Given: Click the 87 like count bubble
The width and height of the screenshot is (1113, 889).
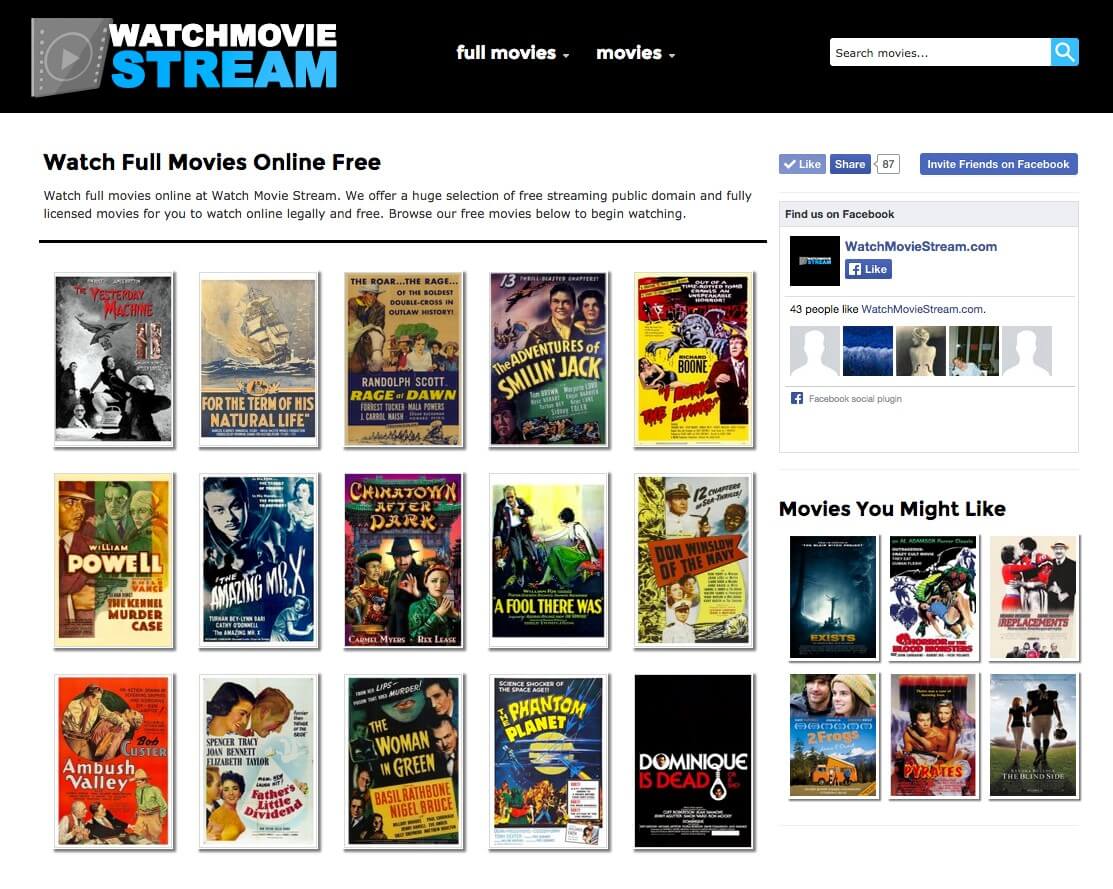Looking at the screenshot, I should tap(888, 164).
